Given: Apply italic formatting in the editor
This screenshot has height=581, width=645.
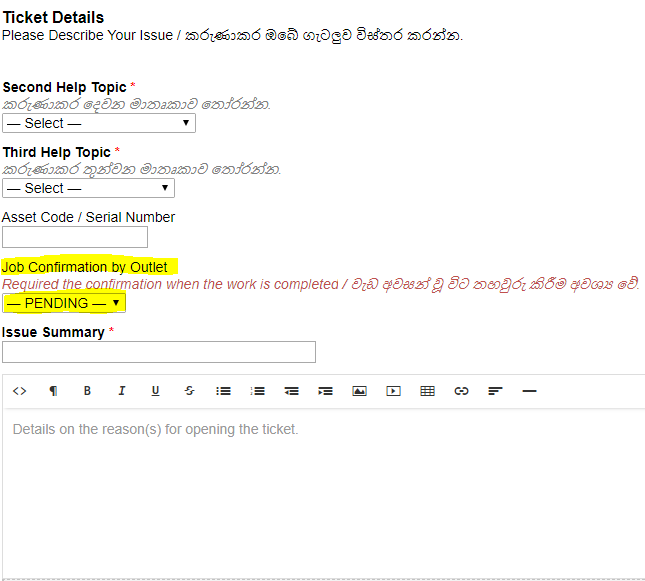Looking at the screenshot, I should 121,391.
